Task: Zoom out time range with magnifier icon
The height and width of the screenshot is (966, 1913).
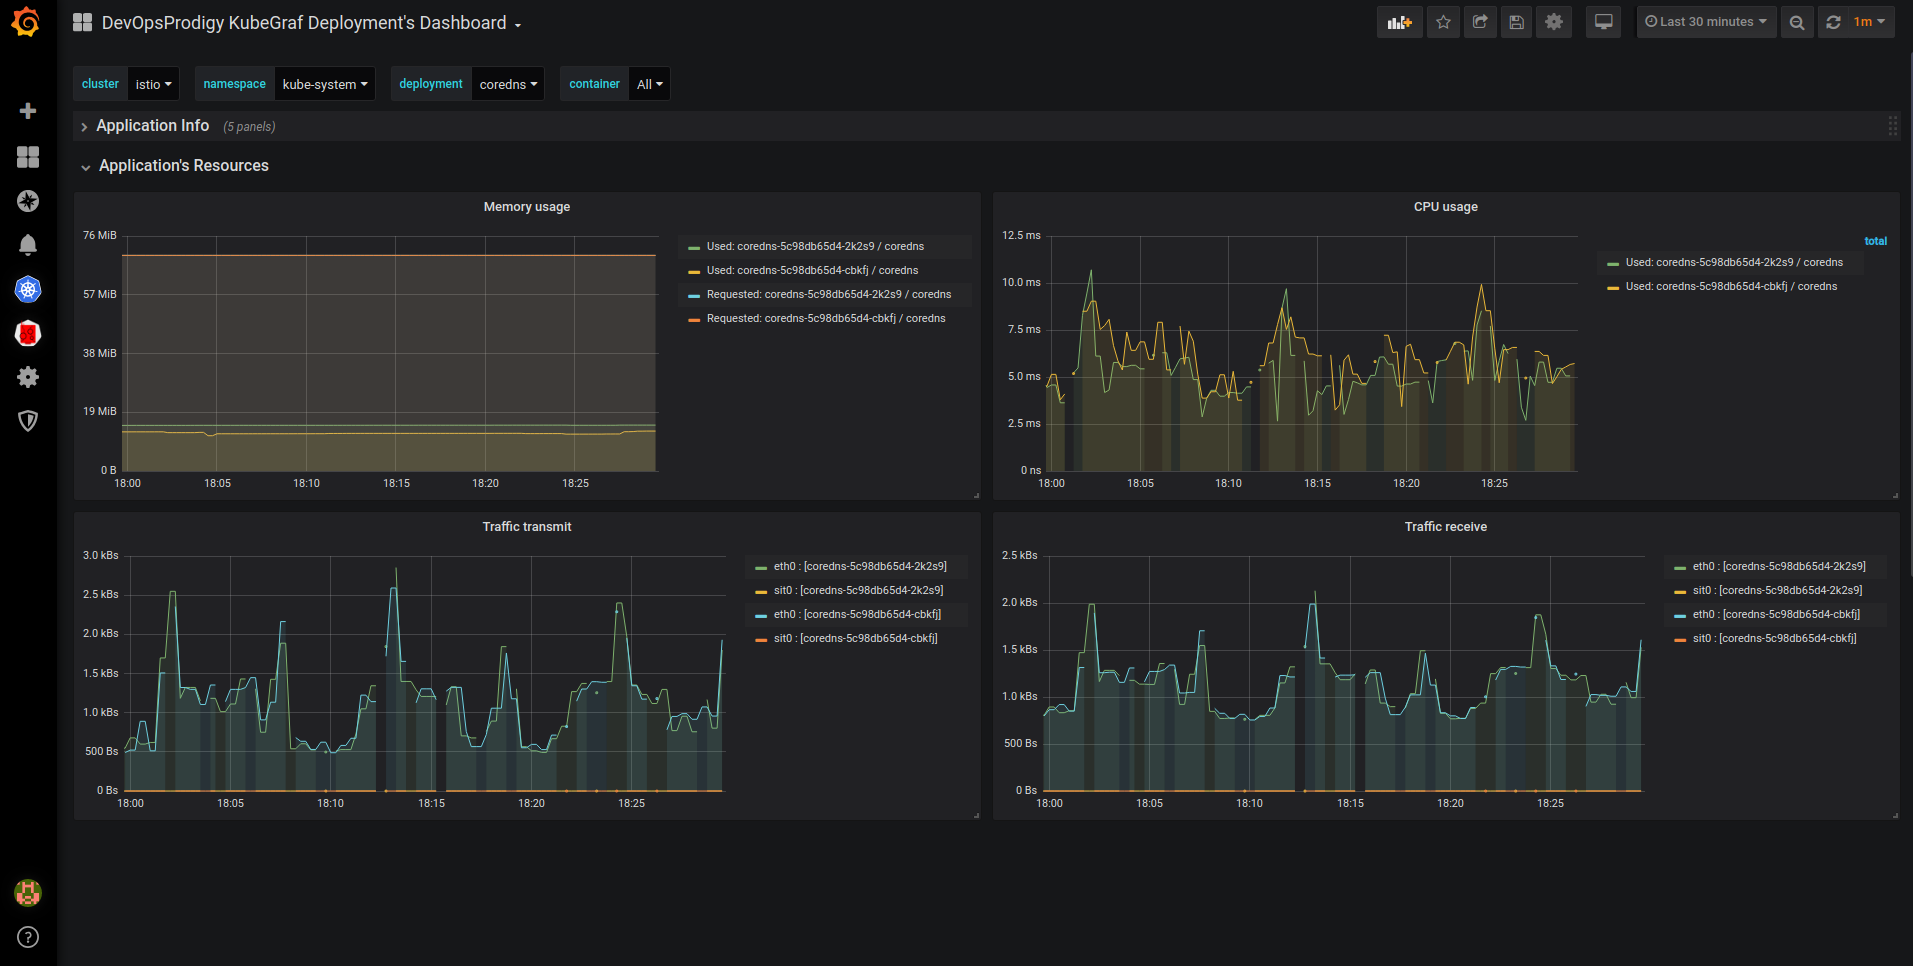Action: [1797, 22]
